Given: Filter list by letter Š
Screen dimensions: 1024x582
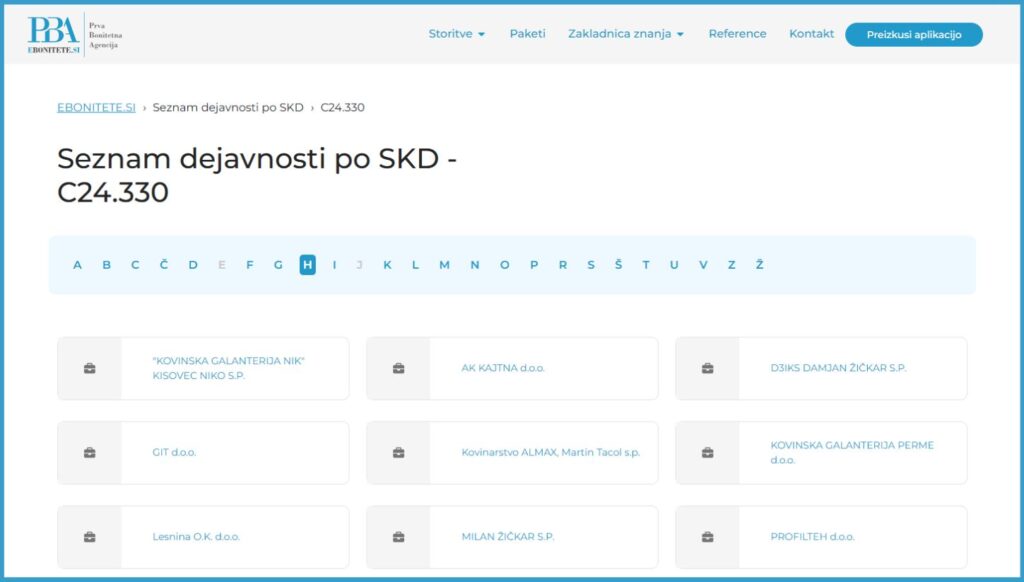Looking at the screenshot, I should click(618, 265).
